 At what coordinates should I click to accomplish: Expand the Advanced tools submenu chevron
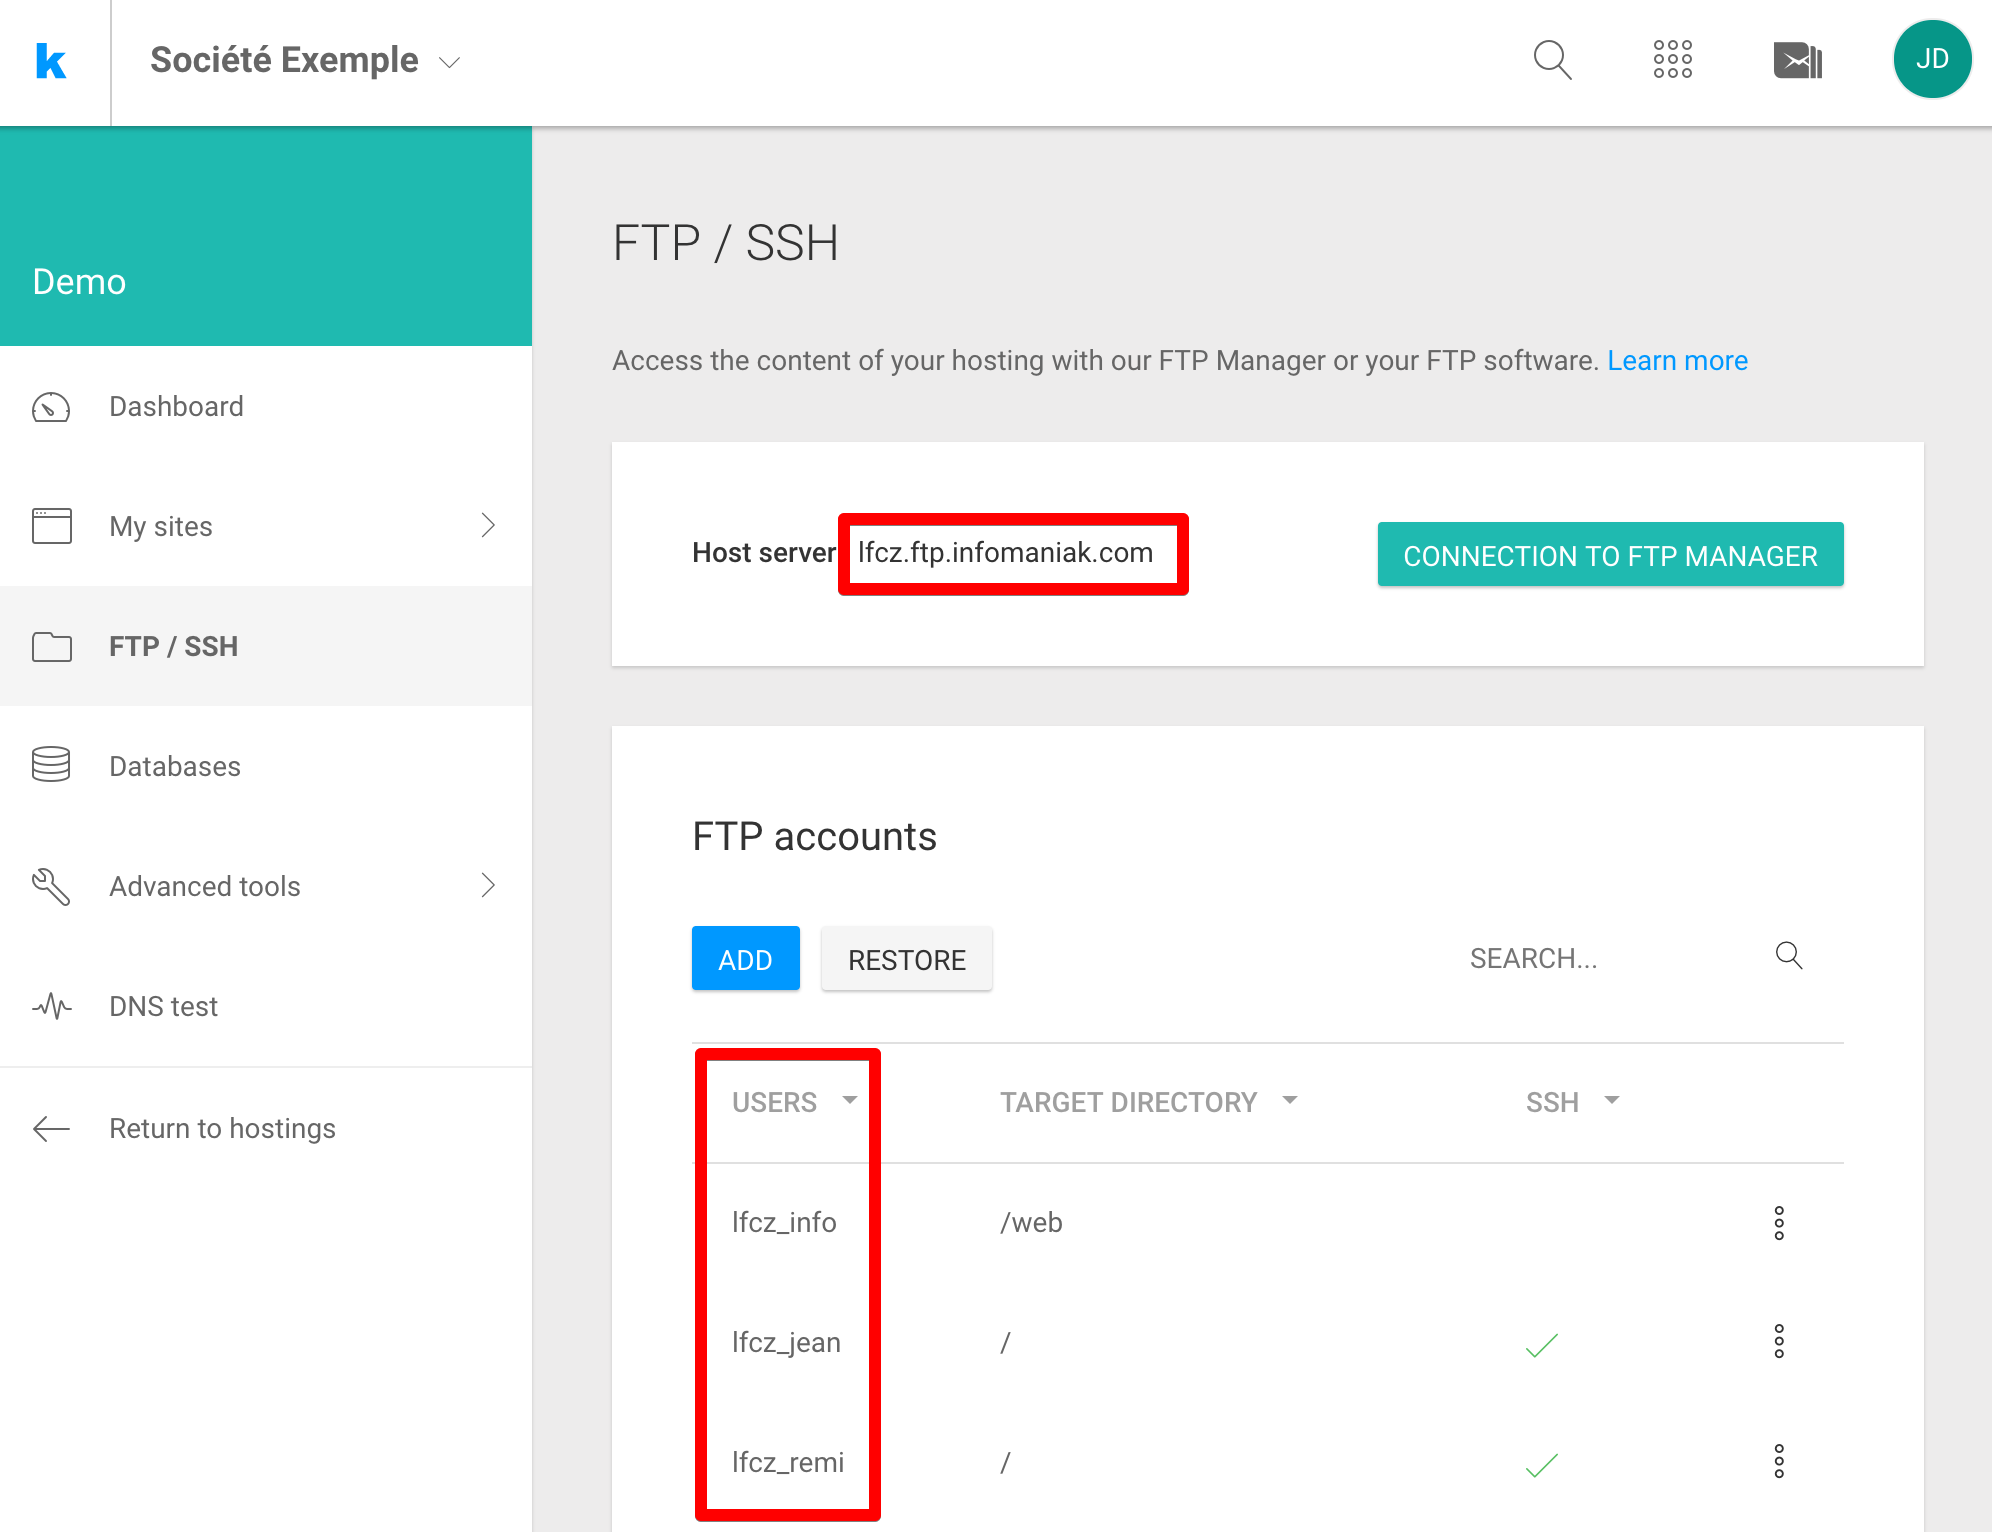(x=488, y=886)
